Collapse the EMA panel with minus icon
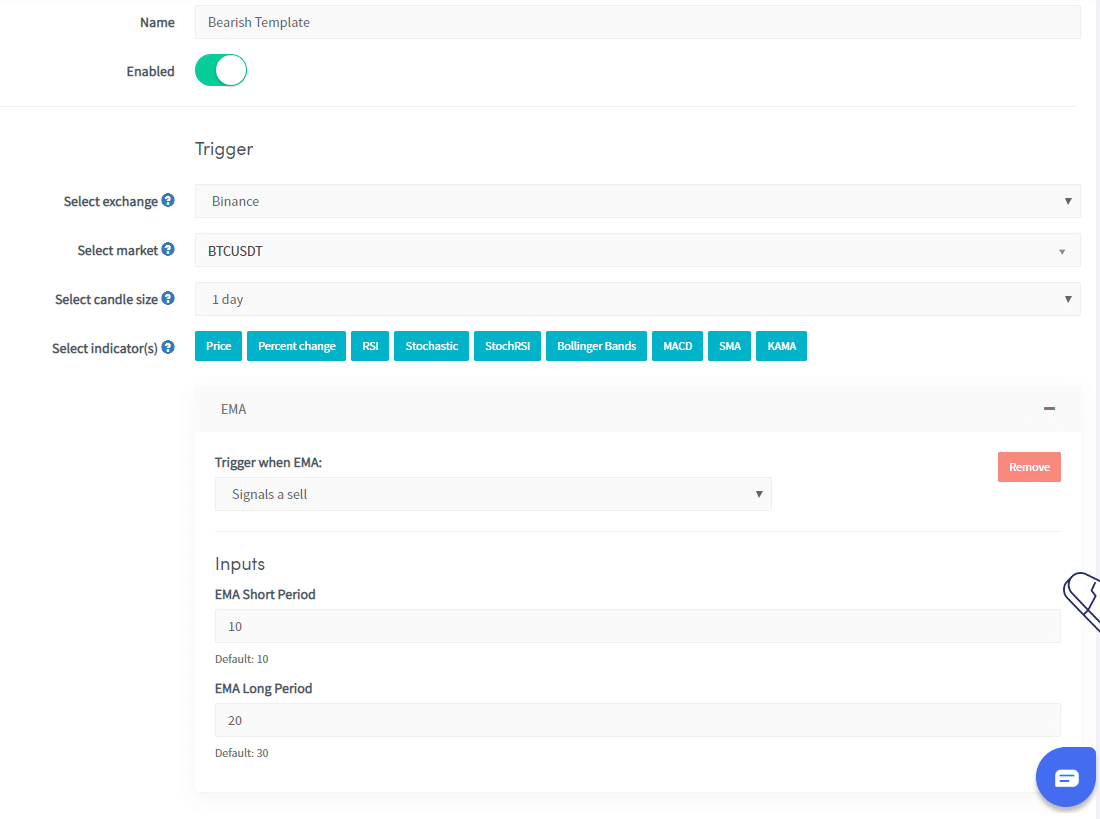Screen dimensions: 1100x819 (x=1049, y=408)
